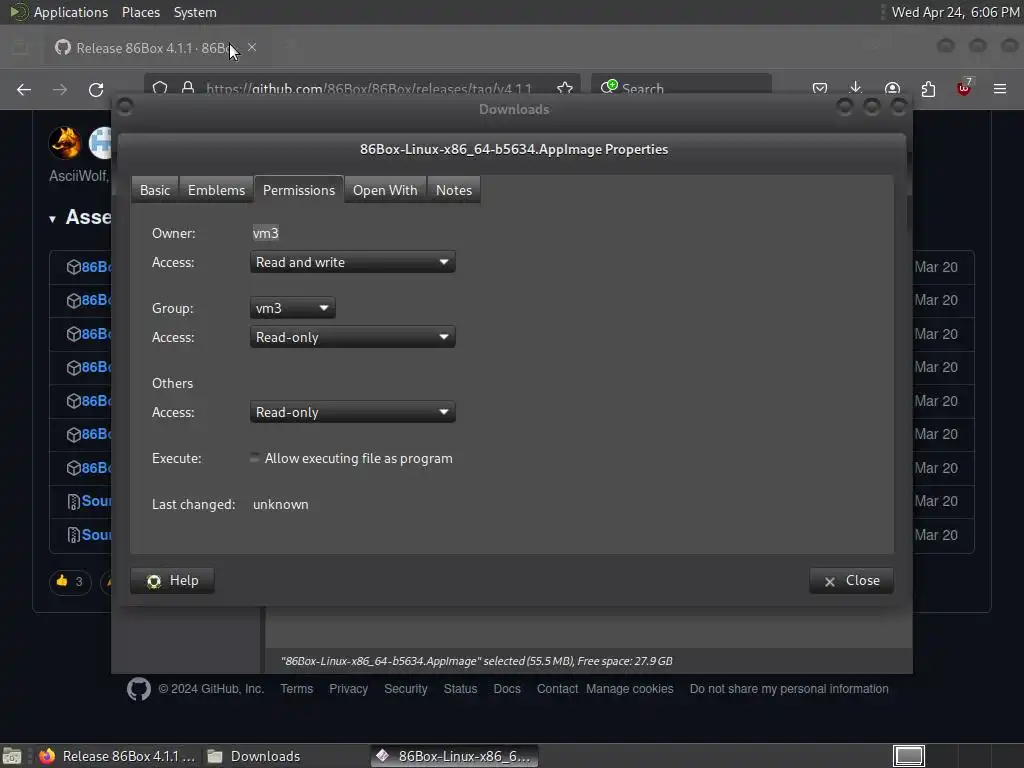Screen dimensions: 1024x768
Task: Open the Firefox extensions puzzle icon
Action: pyautogui.click(x=928, y=89)
